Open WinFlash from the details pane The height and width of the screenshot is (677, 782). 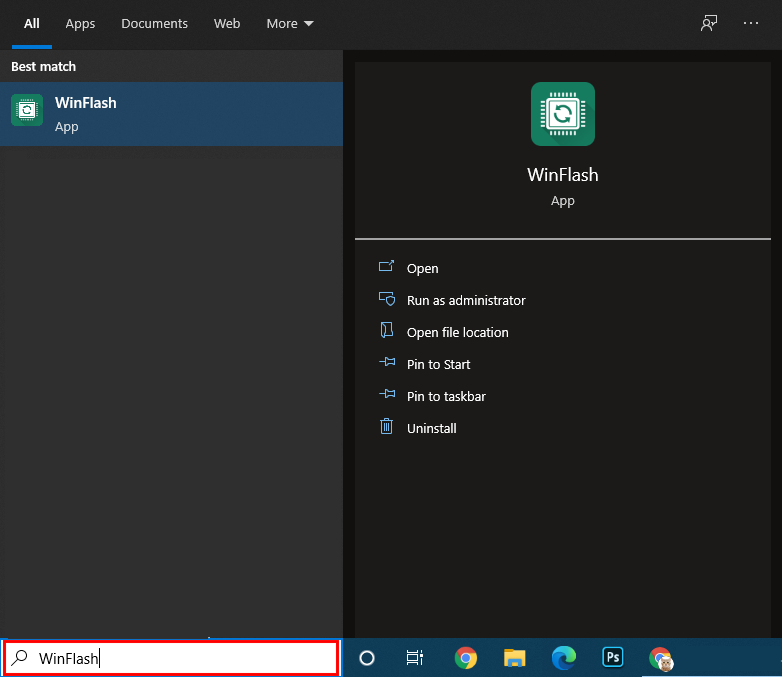(x=422, y=268)
